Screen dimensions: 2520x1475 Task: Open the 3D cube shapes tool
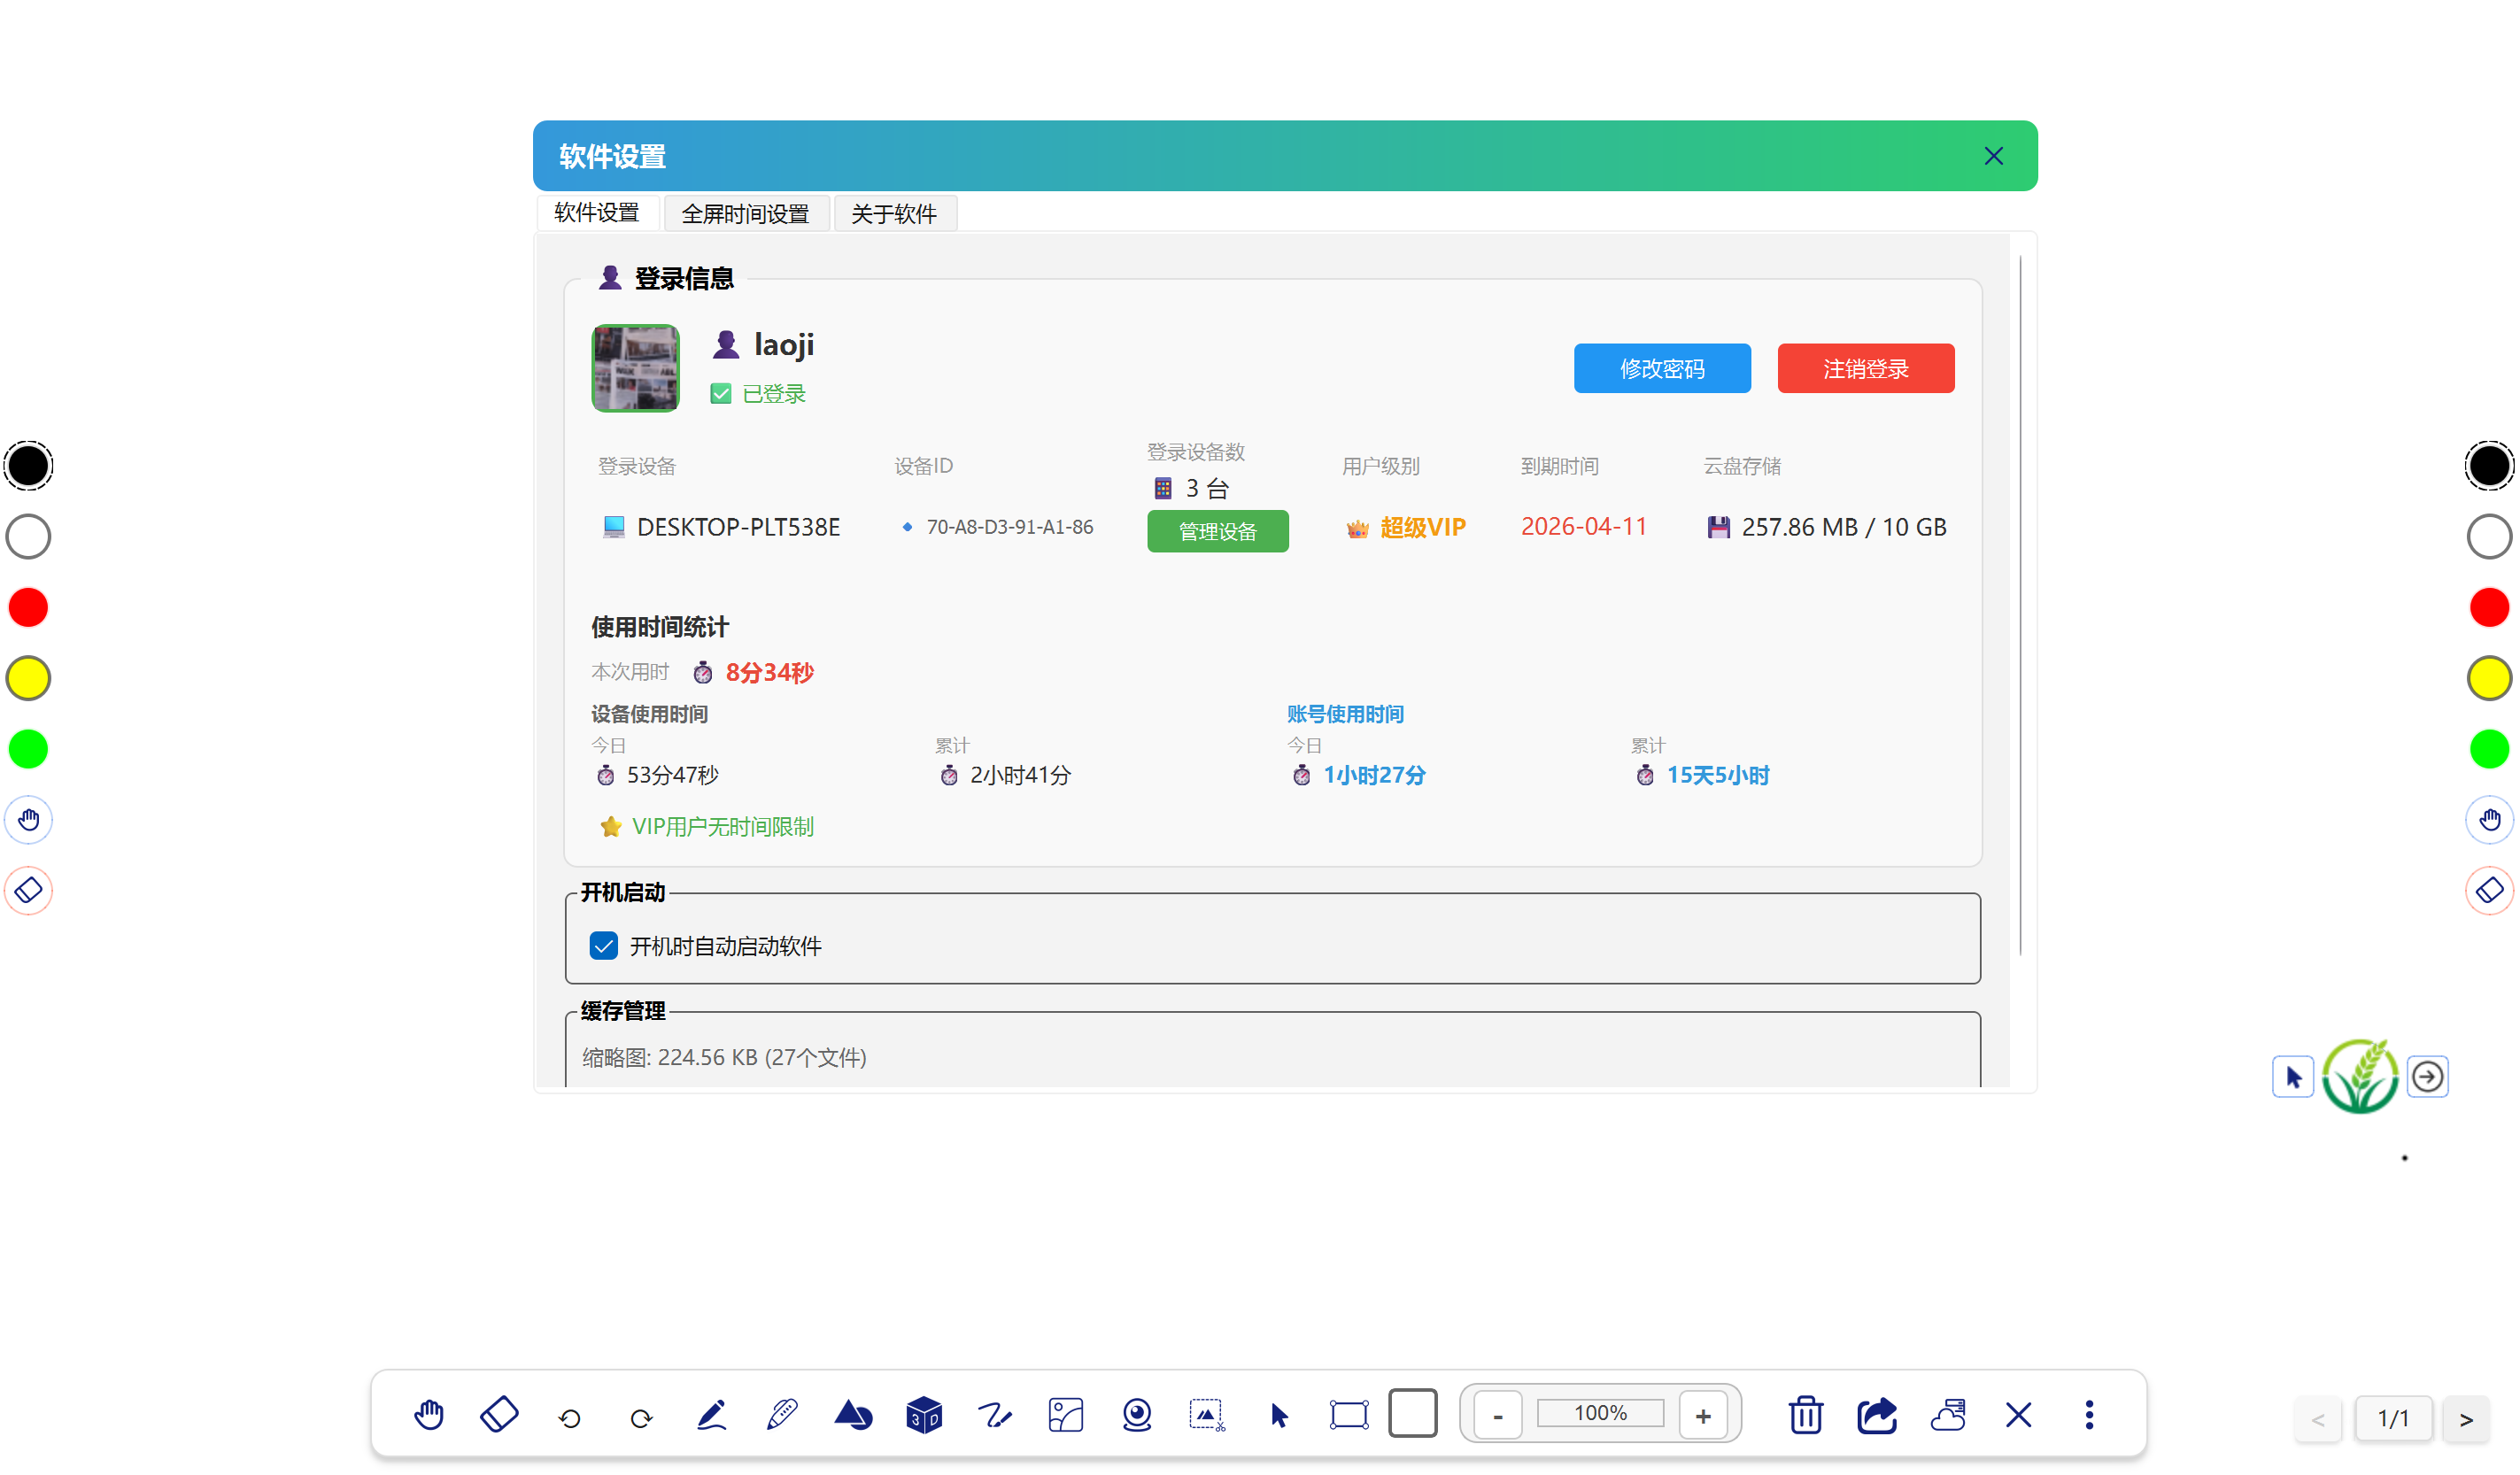[924, 1414]
